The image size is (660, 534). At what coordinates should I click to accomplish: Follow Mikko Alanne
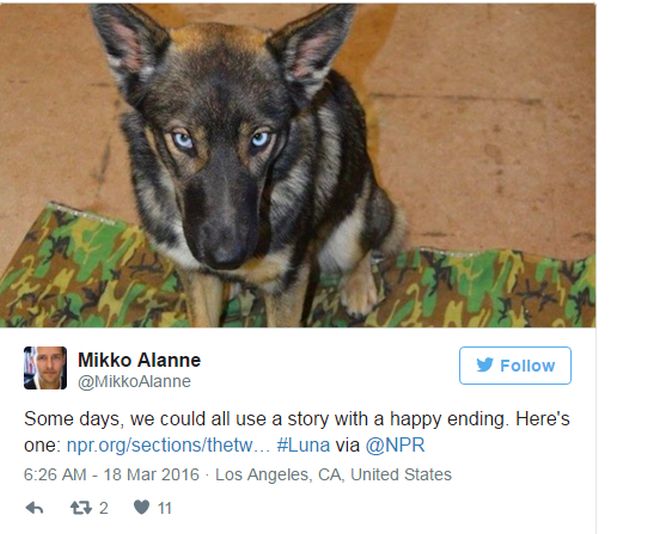click(x=515, y=366)
